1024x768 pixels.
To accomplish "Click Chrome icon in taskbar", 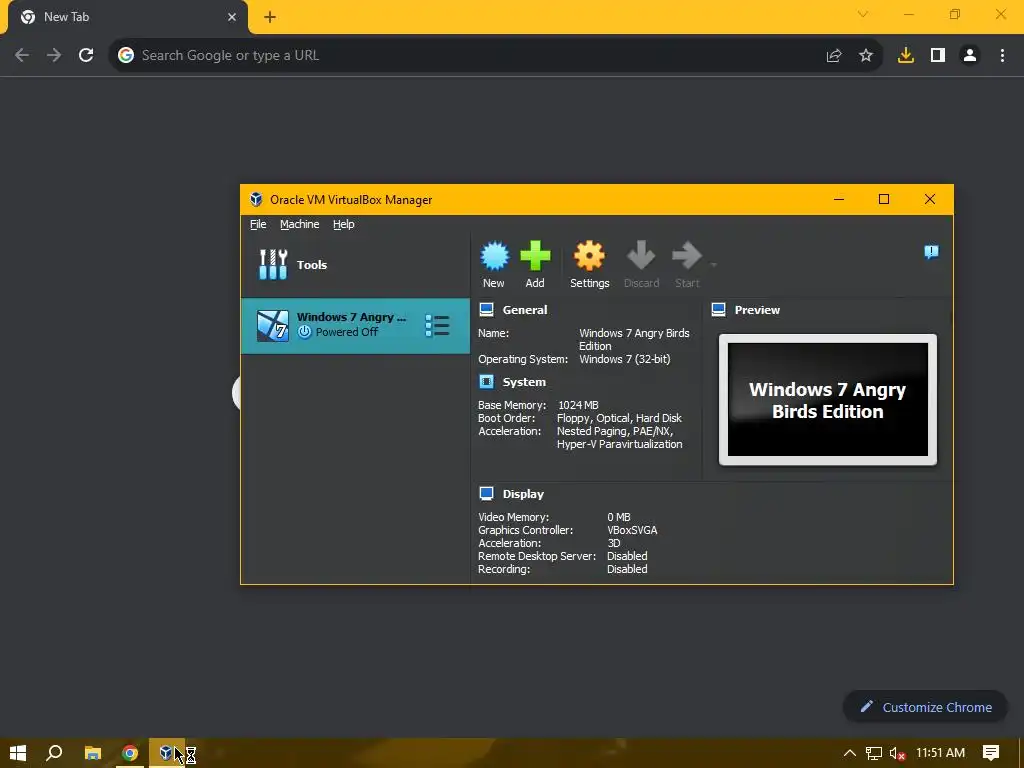I will (130, 753).
